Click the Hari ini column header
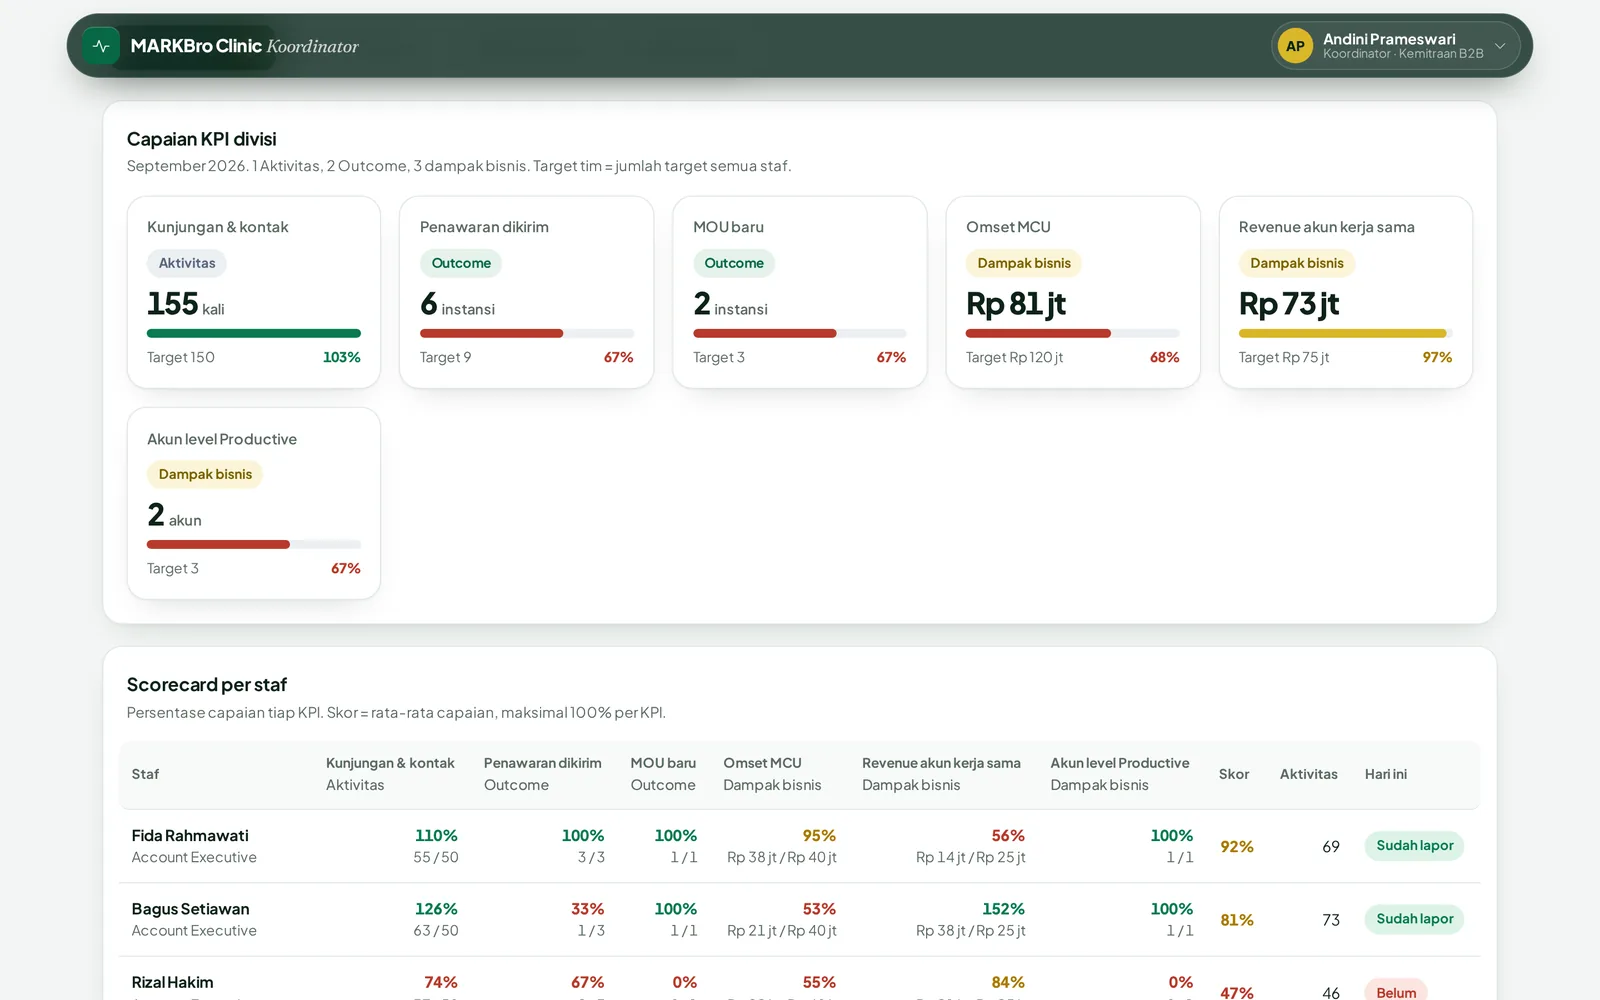 (1386, 774)
